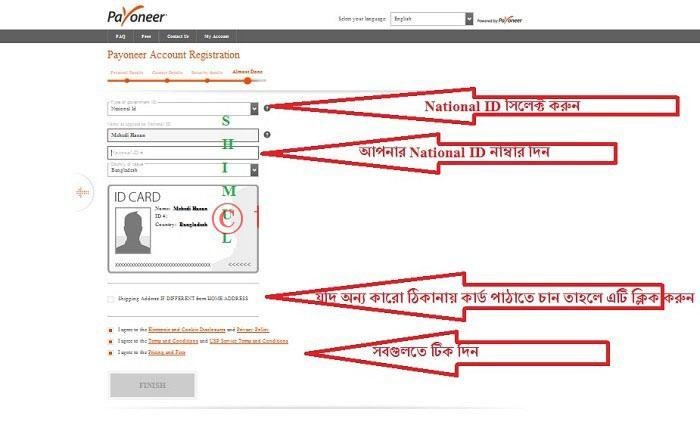This screenshot has width=700, height=422.
Task: Click the round orange icon at left edge
Action: click(82, 192)
